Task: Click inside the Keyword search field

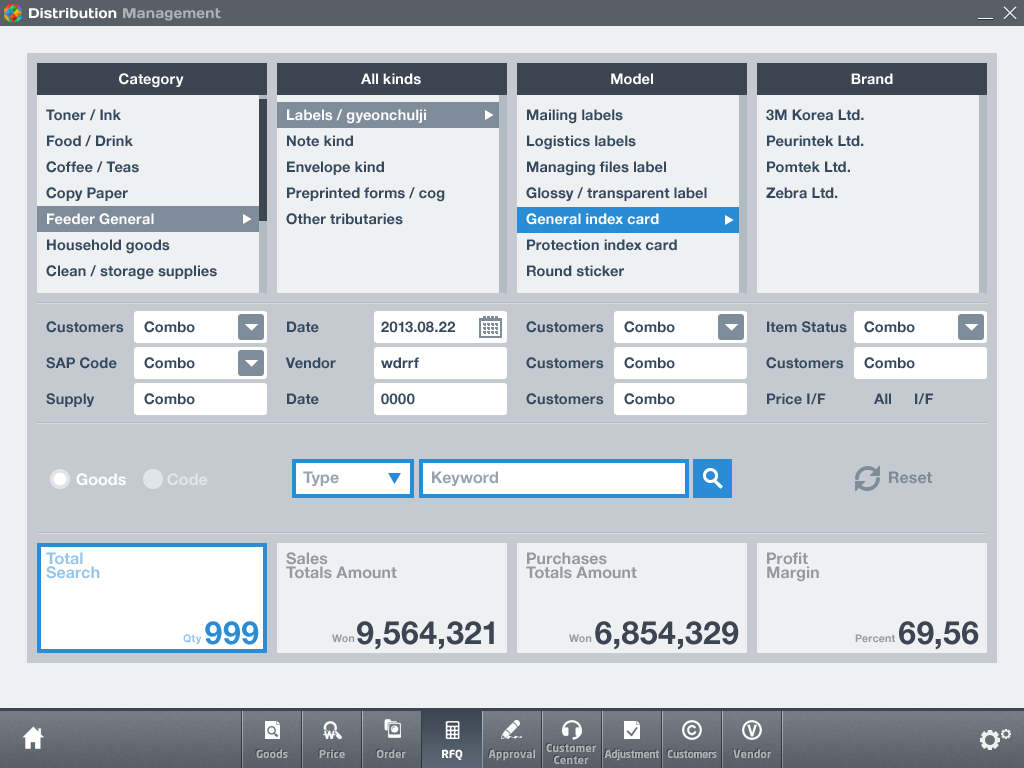Action: tap(553, 478)
